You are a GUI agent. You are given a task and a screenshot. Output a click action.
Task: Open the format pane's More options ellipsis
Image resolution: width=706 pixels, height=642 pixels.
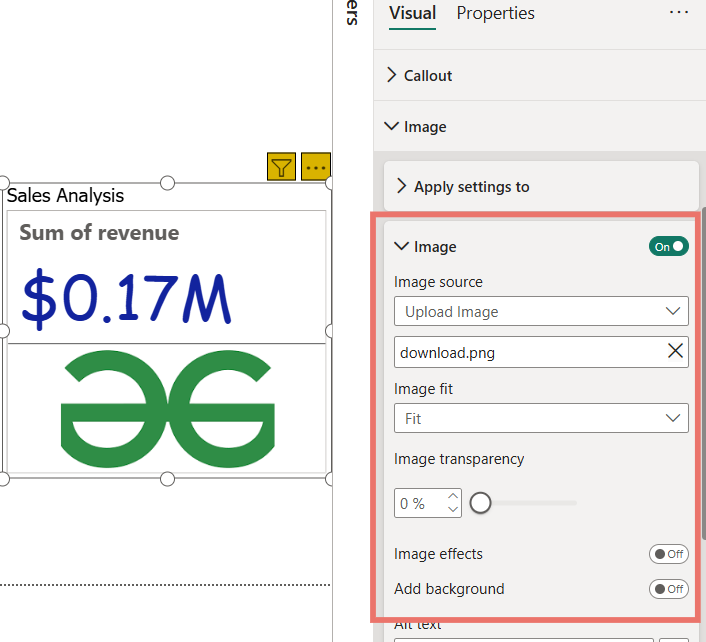679,12
